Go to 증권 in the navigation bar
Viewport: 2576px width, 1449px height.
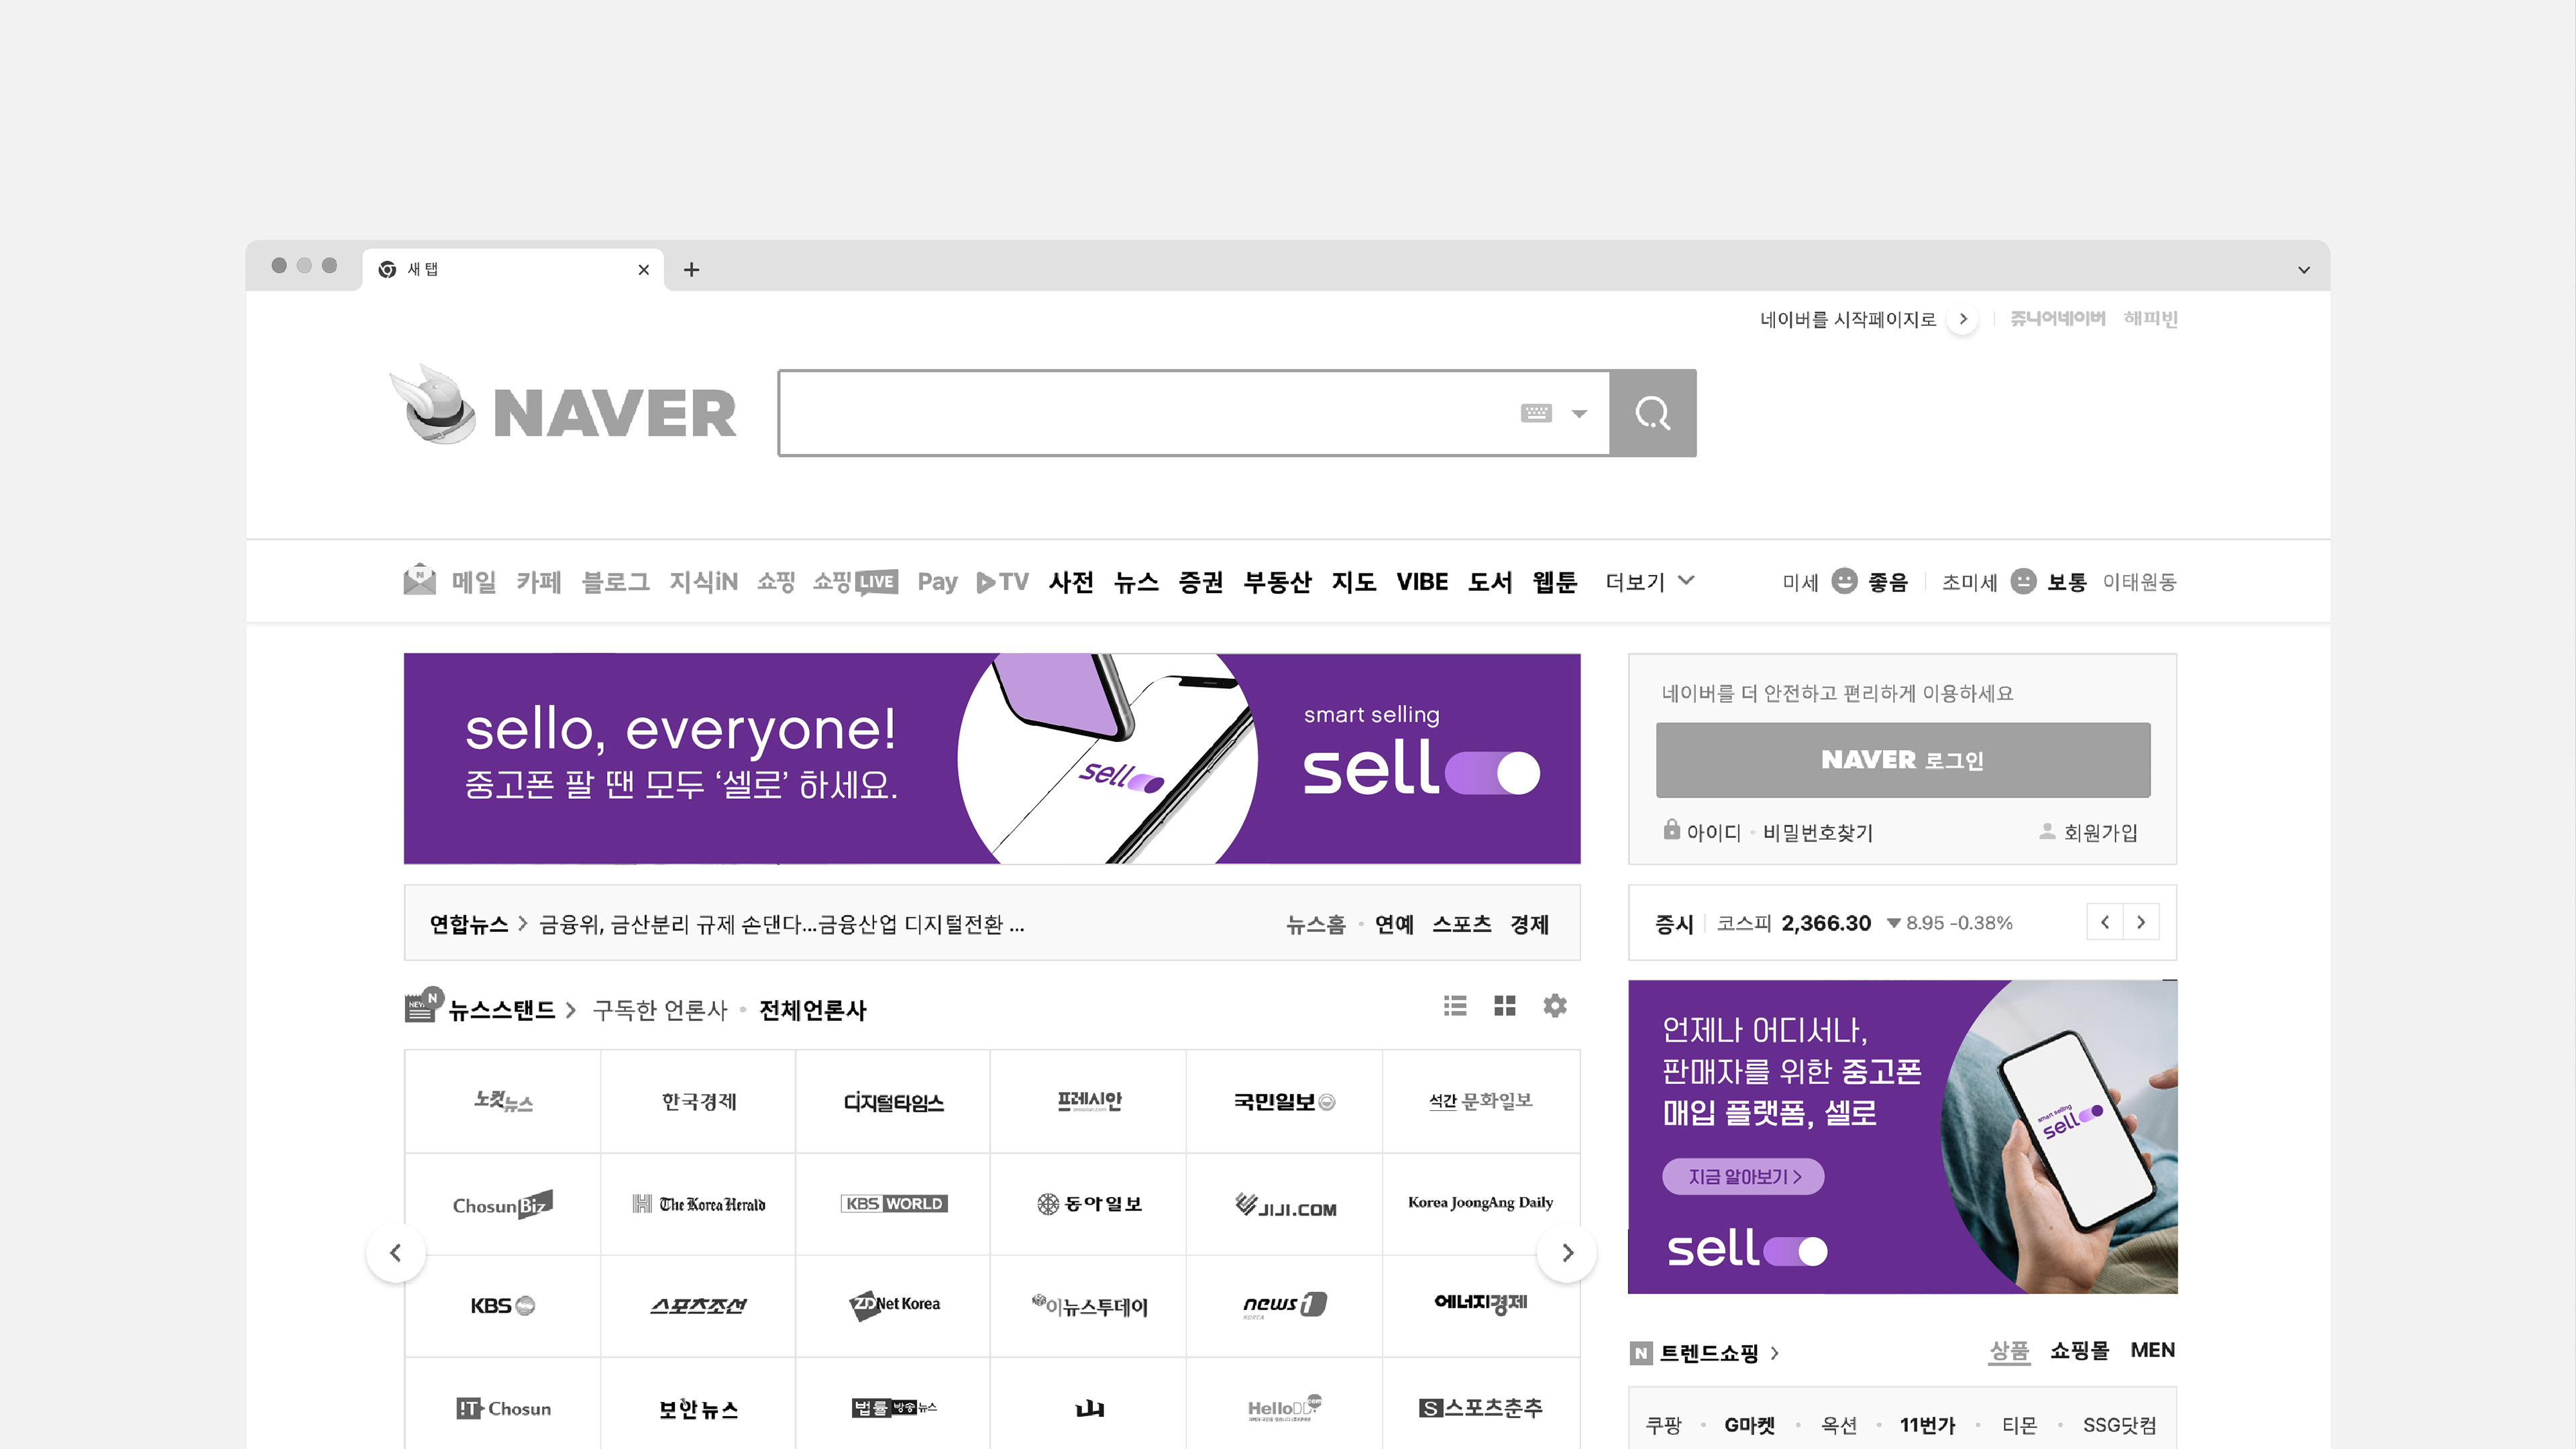tap(1200, 582)
